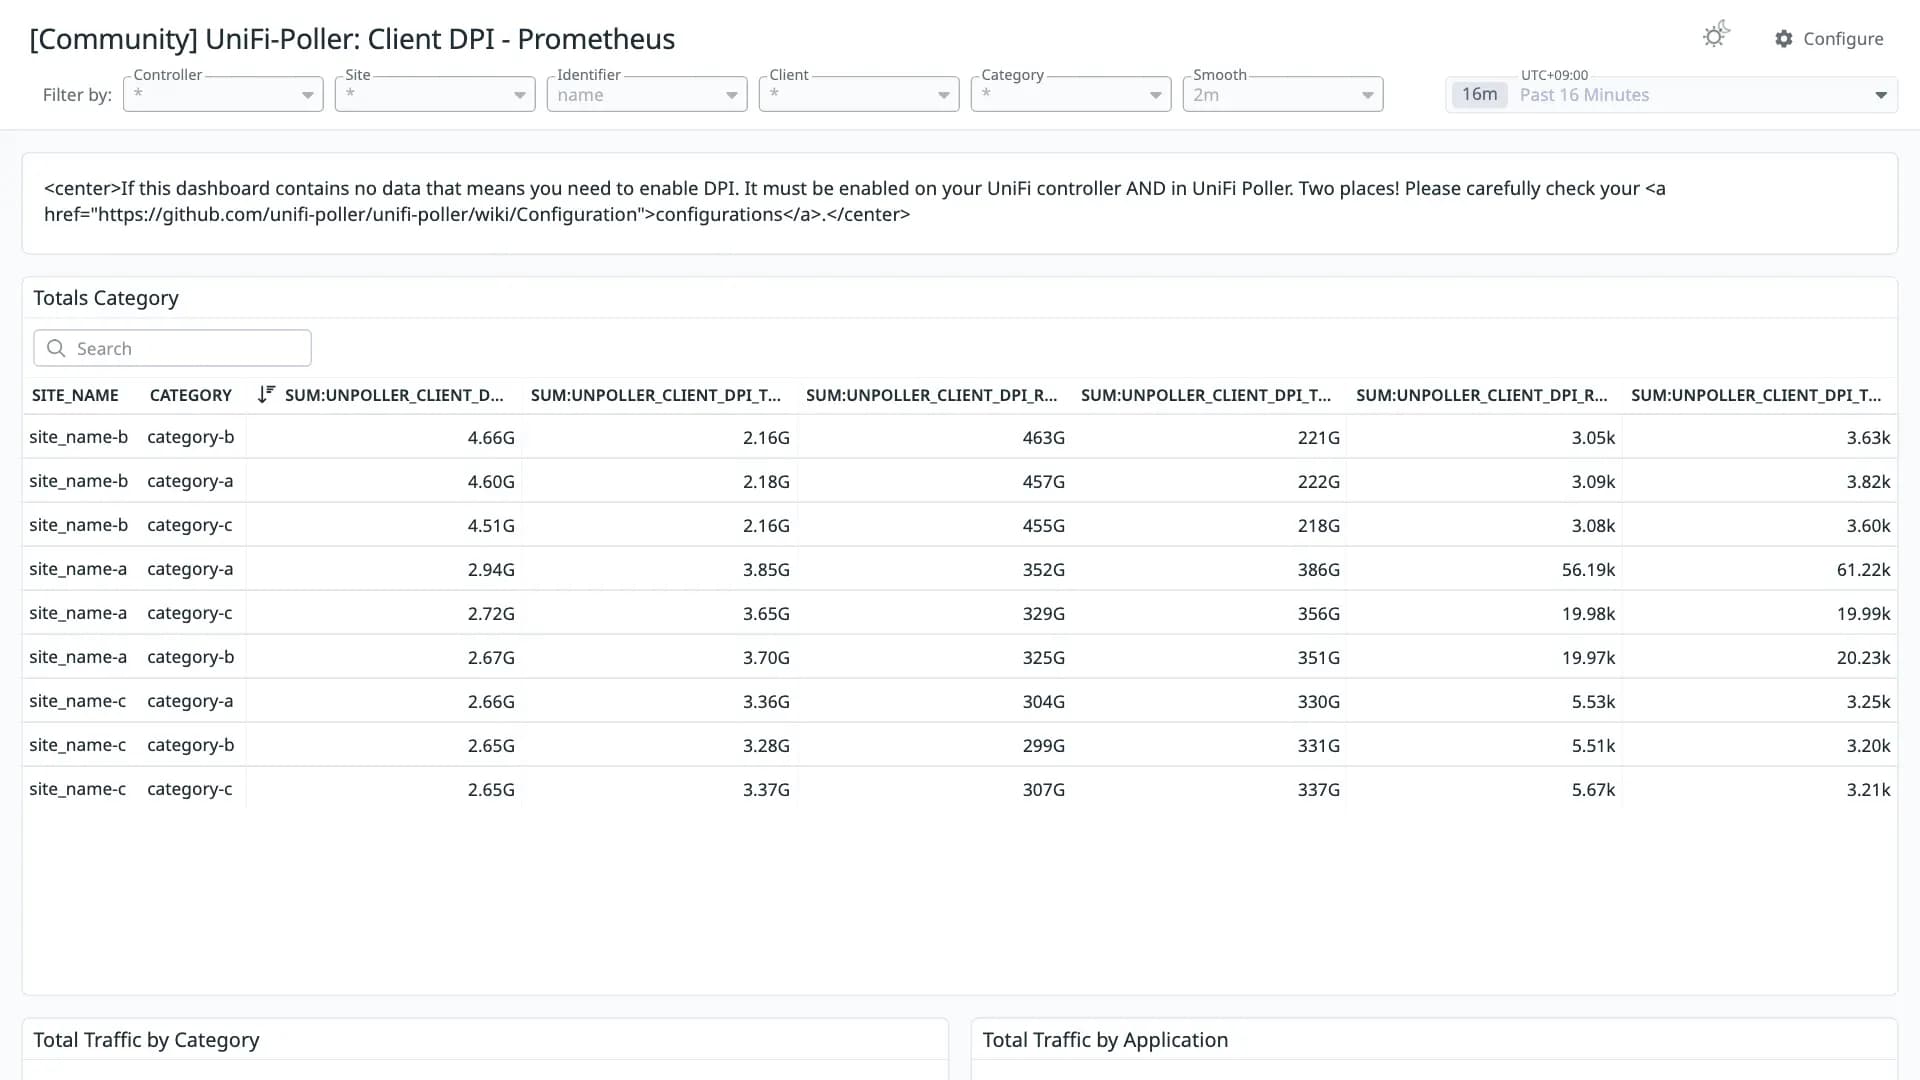Open the Site filter dropdown
The width and height of the screenshot is (1920, 1080).
(435, 94)
